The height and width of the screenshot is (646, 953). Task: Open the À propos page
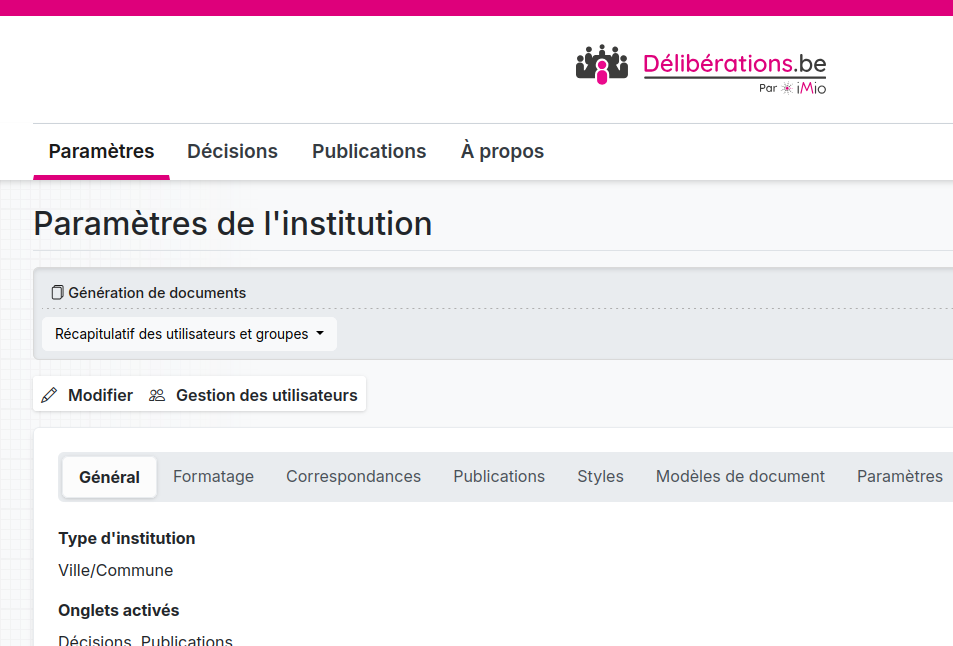[502, 151]
